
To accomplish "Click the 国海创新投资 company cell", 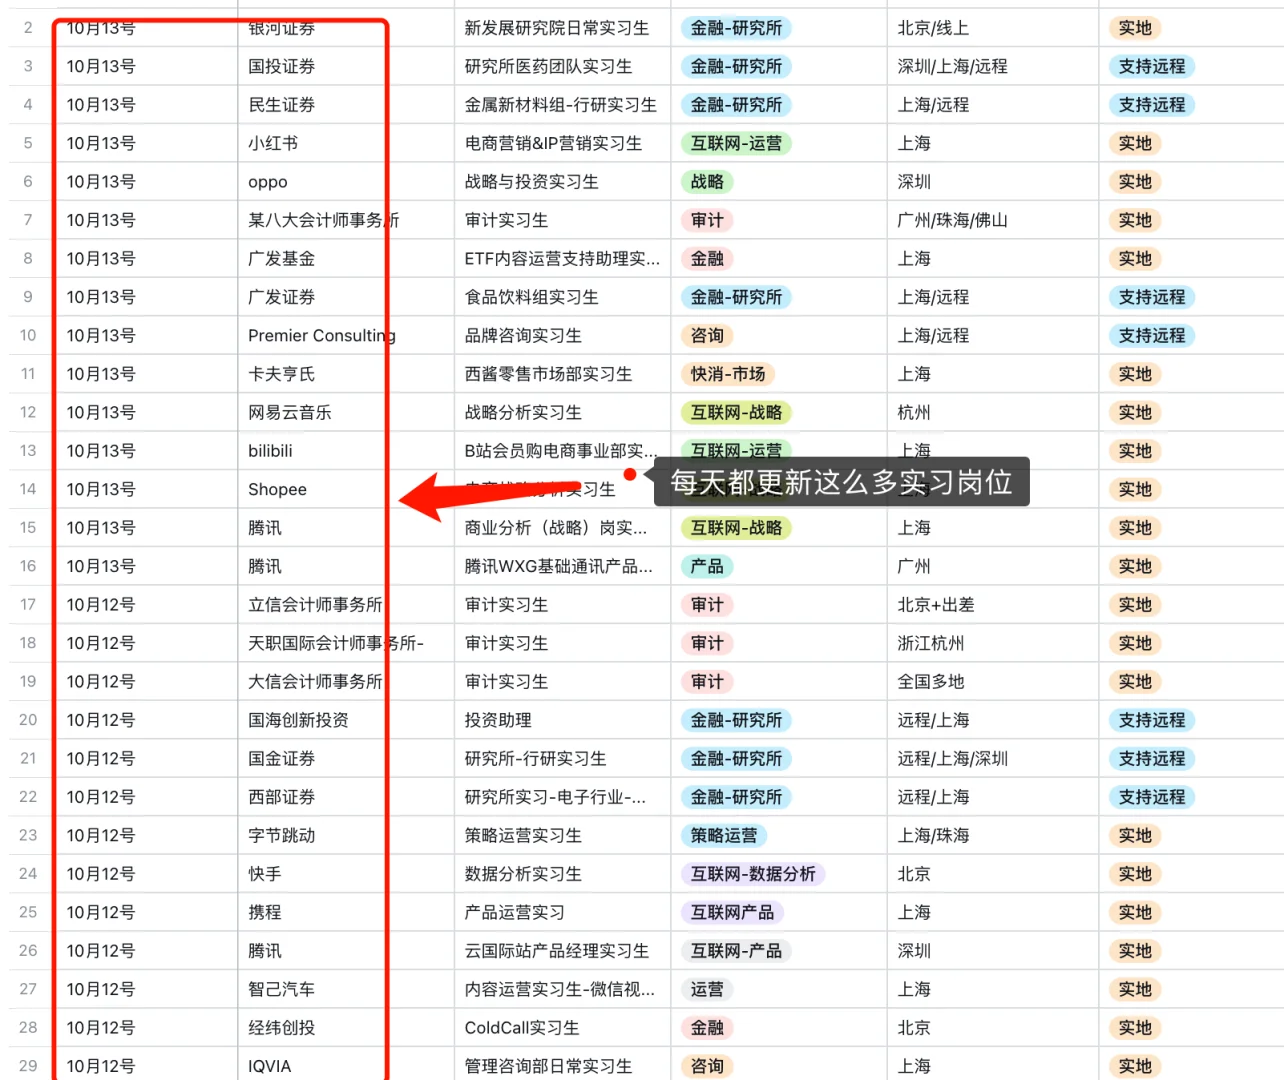I will pyautogui.click(x=345, y=721).
